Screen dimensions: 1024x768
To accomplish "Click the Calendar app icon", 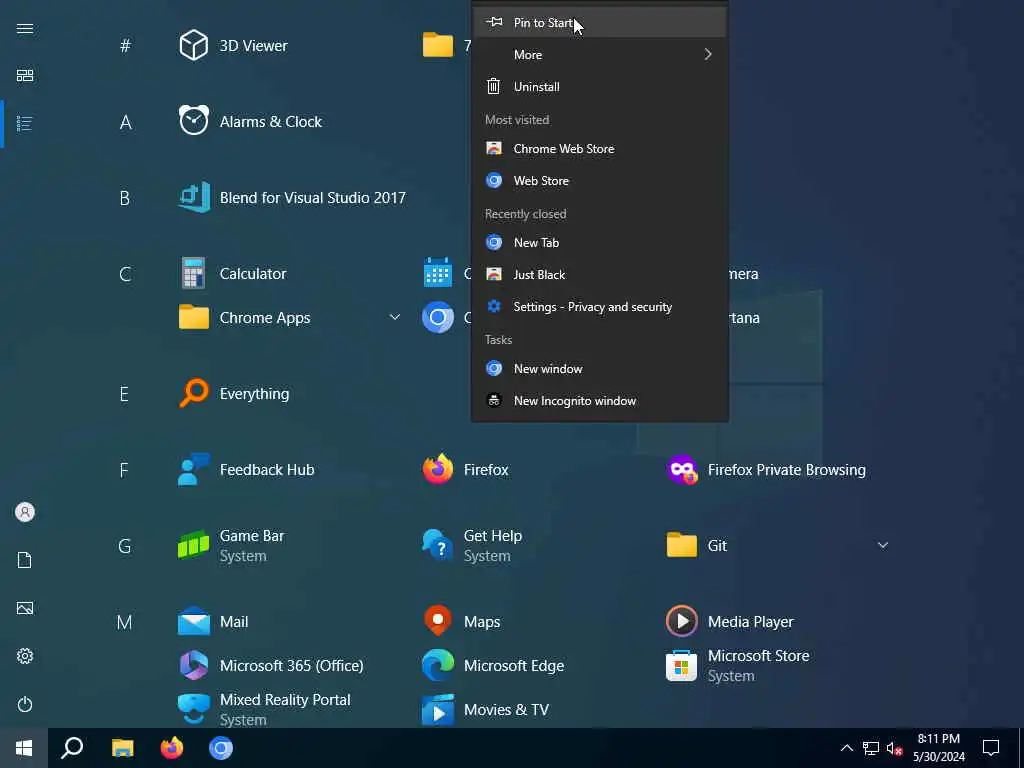I will click(x=438, y=273).
